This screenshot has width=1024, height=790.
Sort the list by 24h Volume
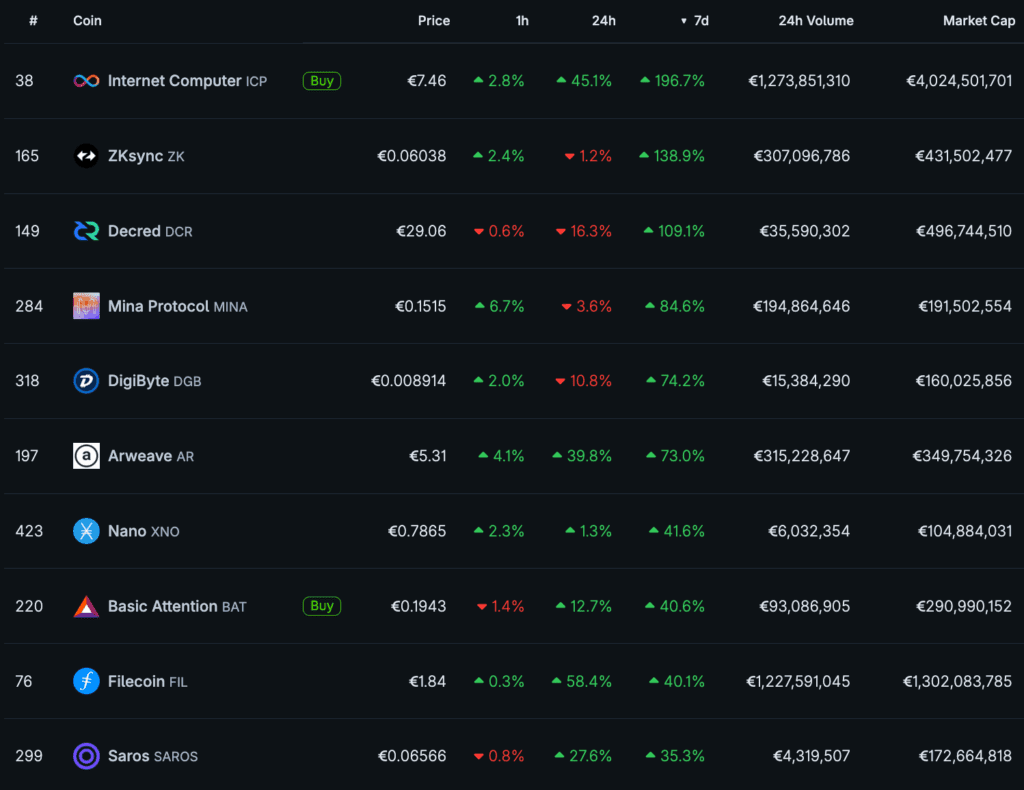pos(816,20)
